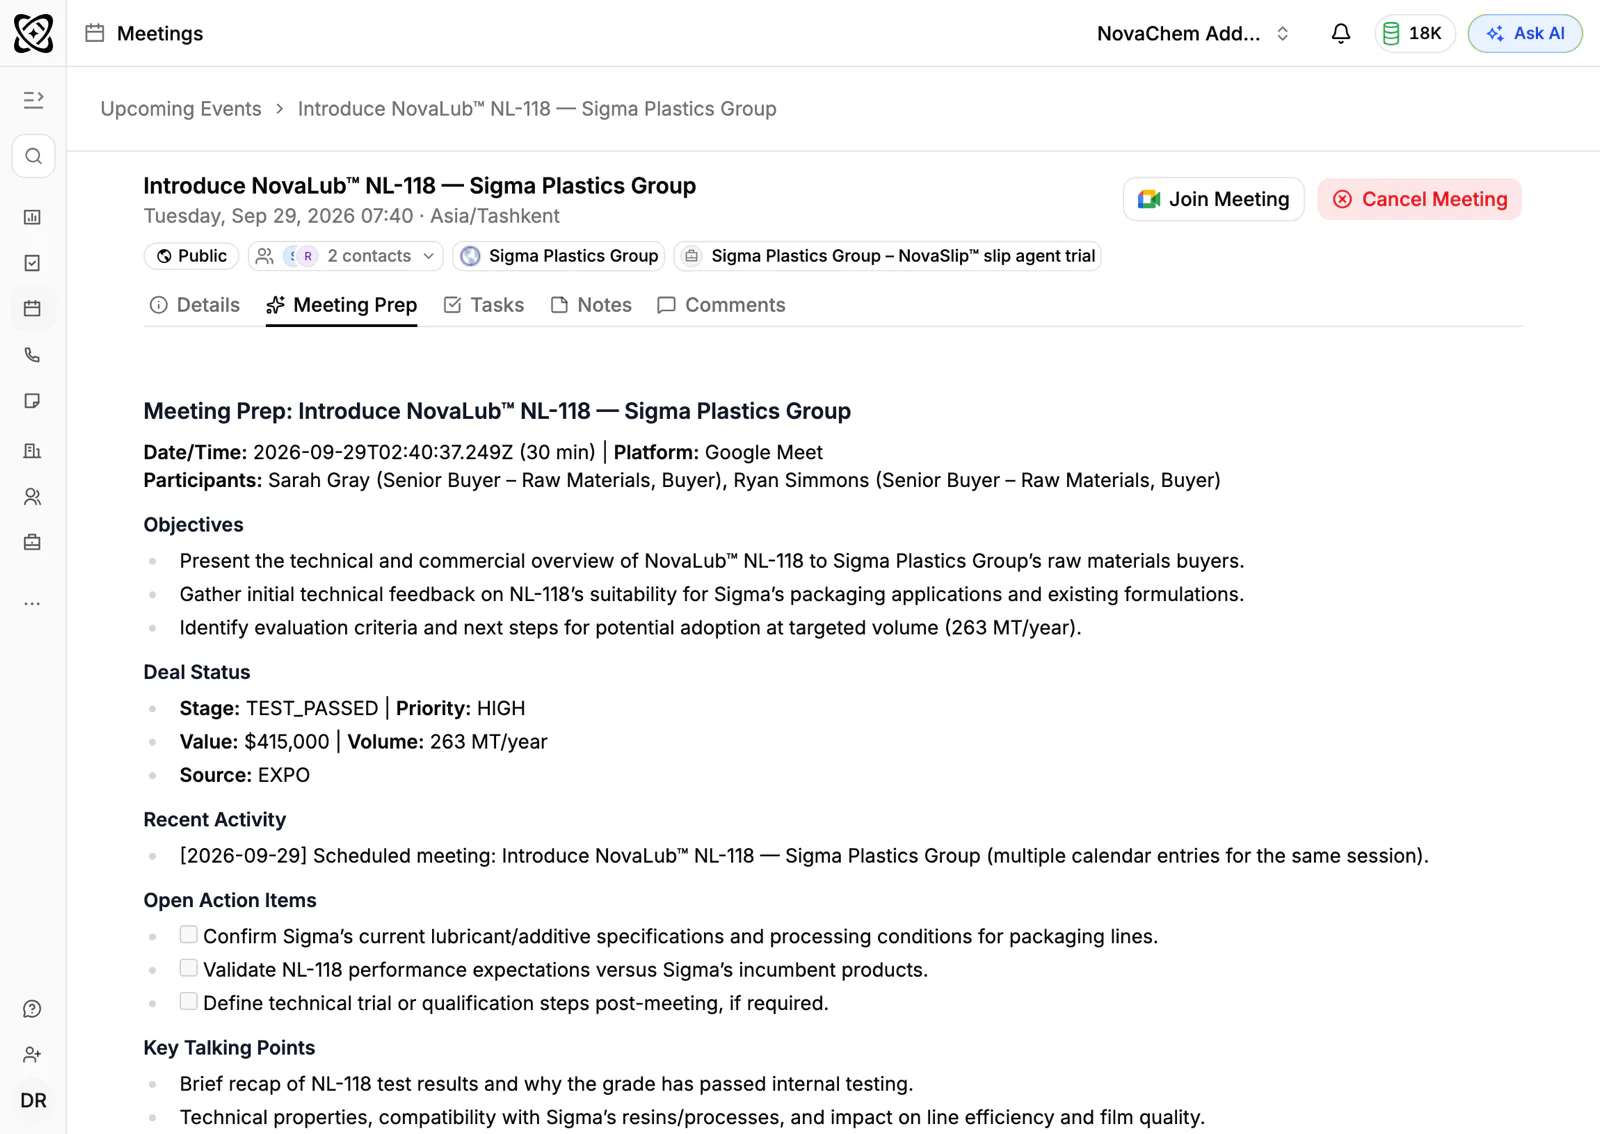Show more sidebar items via ellipsis
Viewport: 1600px width, 1134px height.
pyautogui.click(x=33, y=604)
